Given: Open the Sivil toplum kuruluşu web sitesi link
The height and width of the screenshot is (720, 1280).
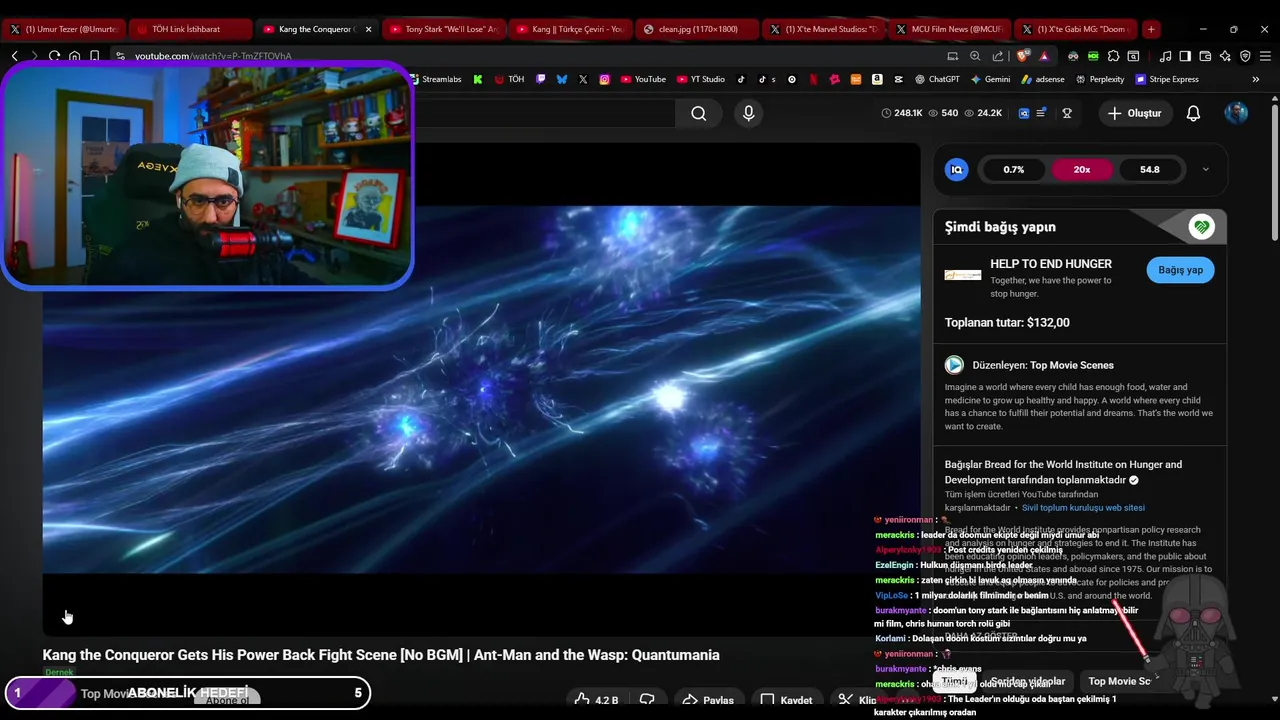Looking at the screenshot, I should pos(1083,508).
